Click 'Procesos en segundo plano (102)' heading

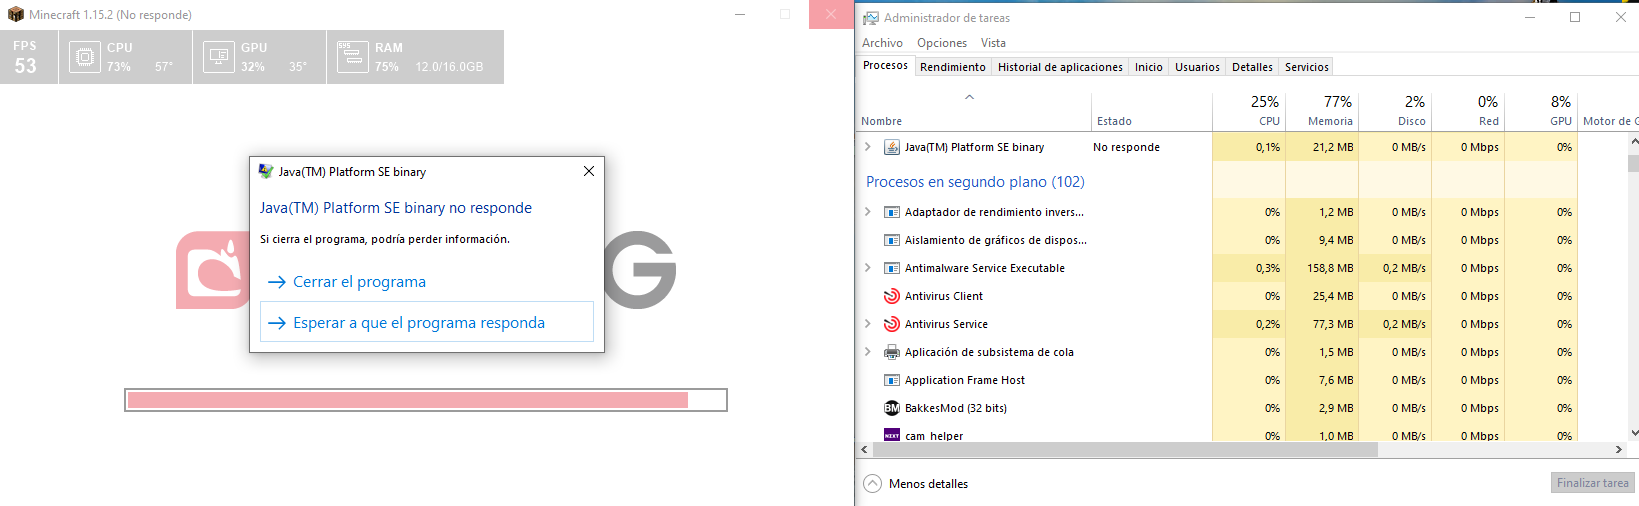pyautogui.click(x=975, y=182)
